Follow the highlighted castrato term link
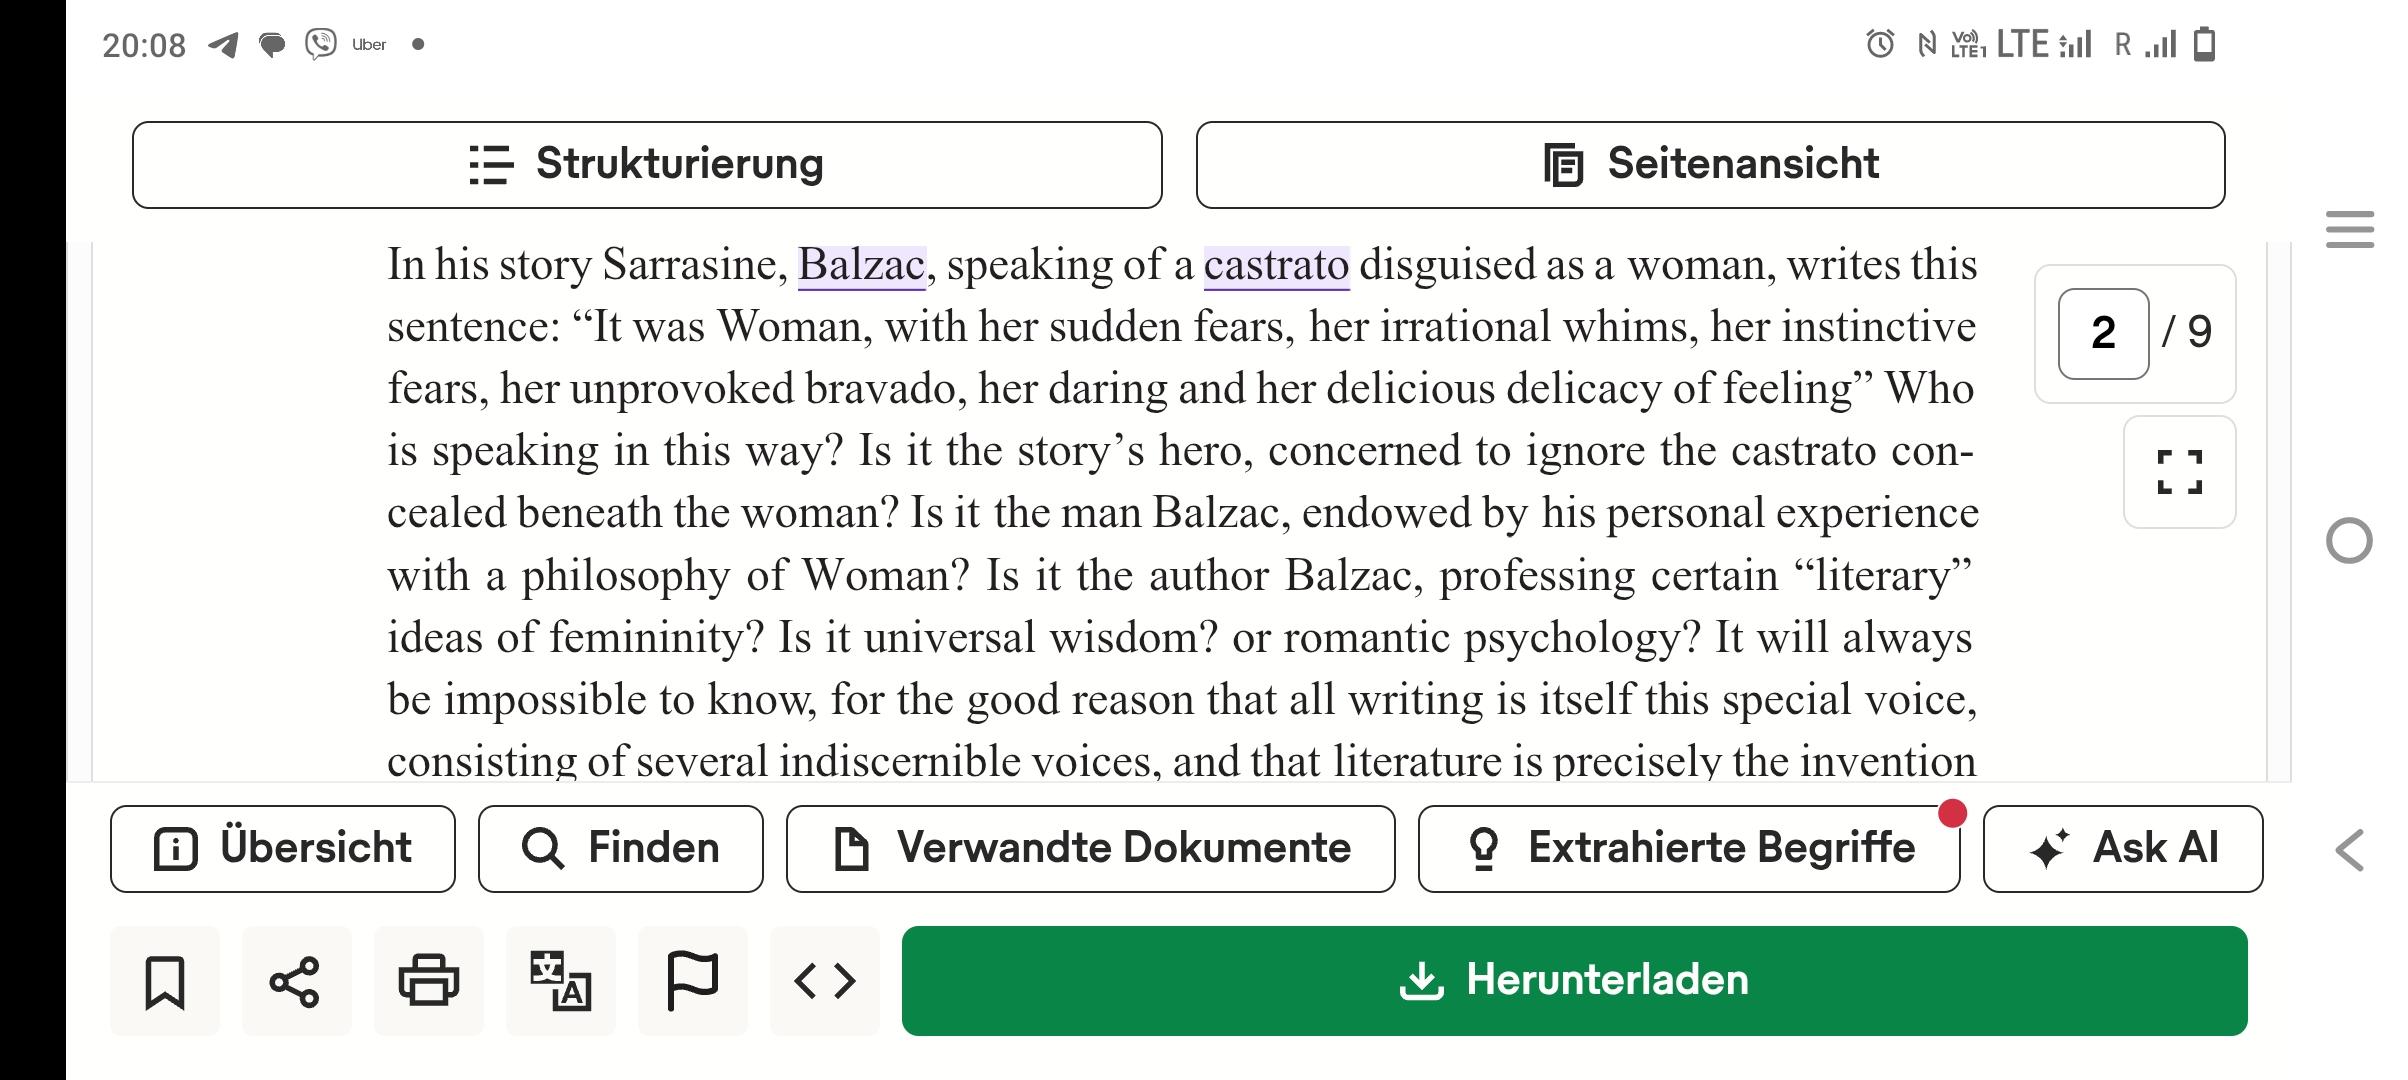This screenshot has width=2408, height=1080. click(x=1277, y=266)
